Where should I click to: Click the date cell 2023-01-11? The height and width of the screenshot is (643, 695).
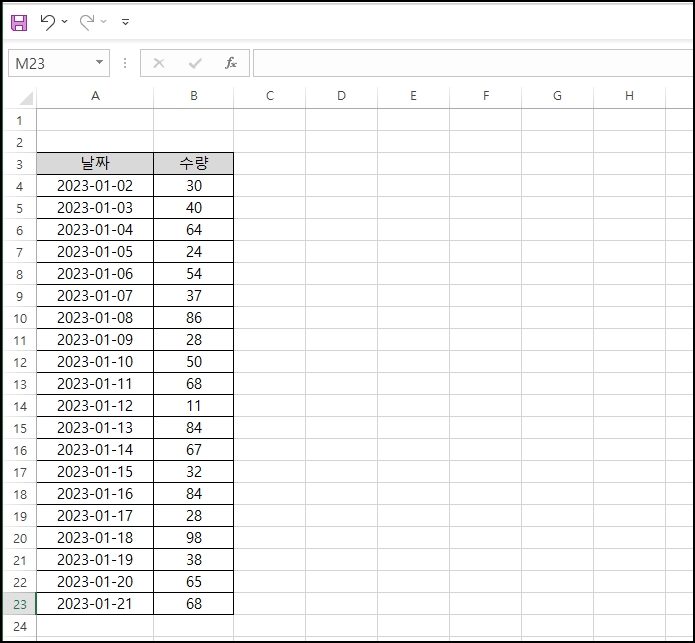click(x=95, y=384)
